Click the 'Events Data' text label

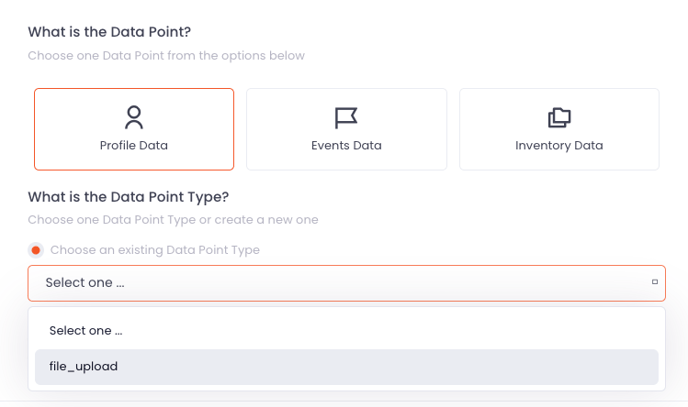pos(346,145)
